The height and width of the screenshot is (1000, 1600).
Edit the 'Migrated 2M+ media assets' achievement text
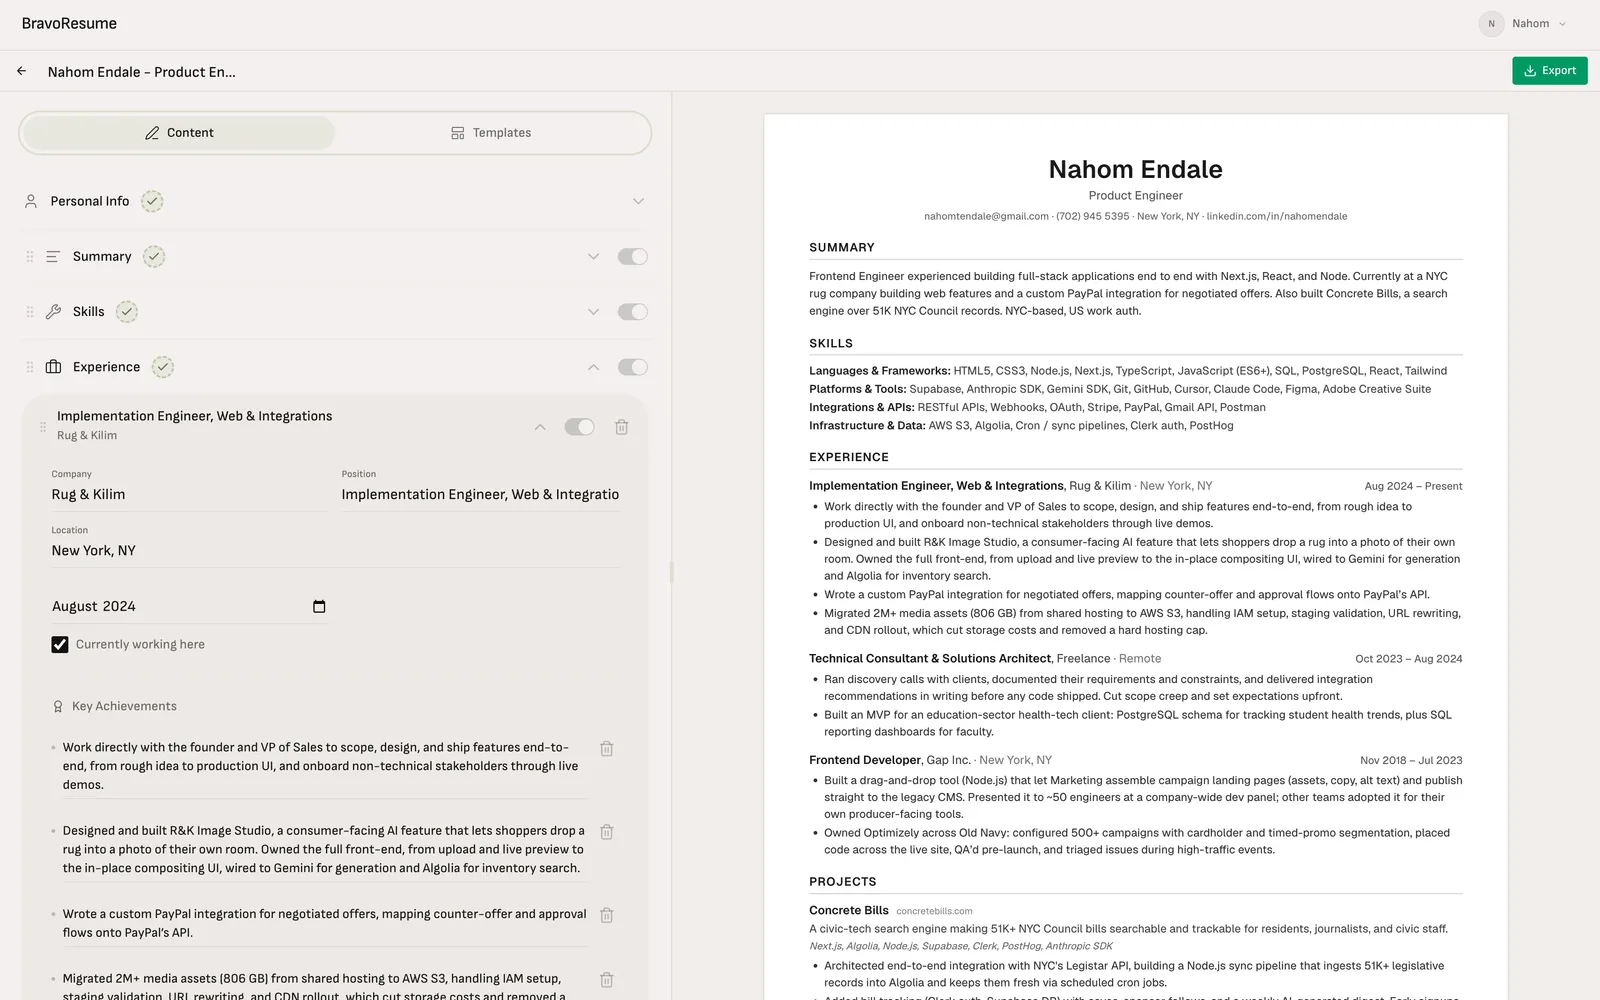(x=324, y=986)
